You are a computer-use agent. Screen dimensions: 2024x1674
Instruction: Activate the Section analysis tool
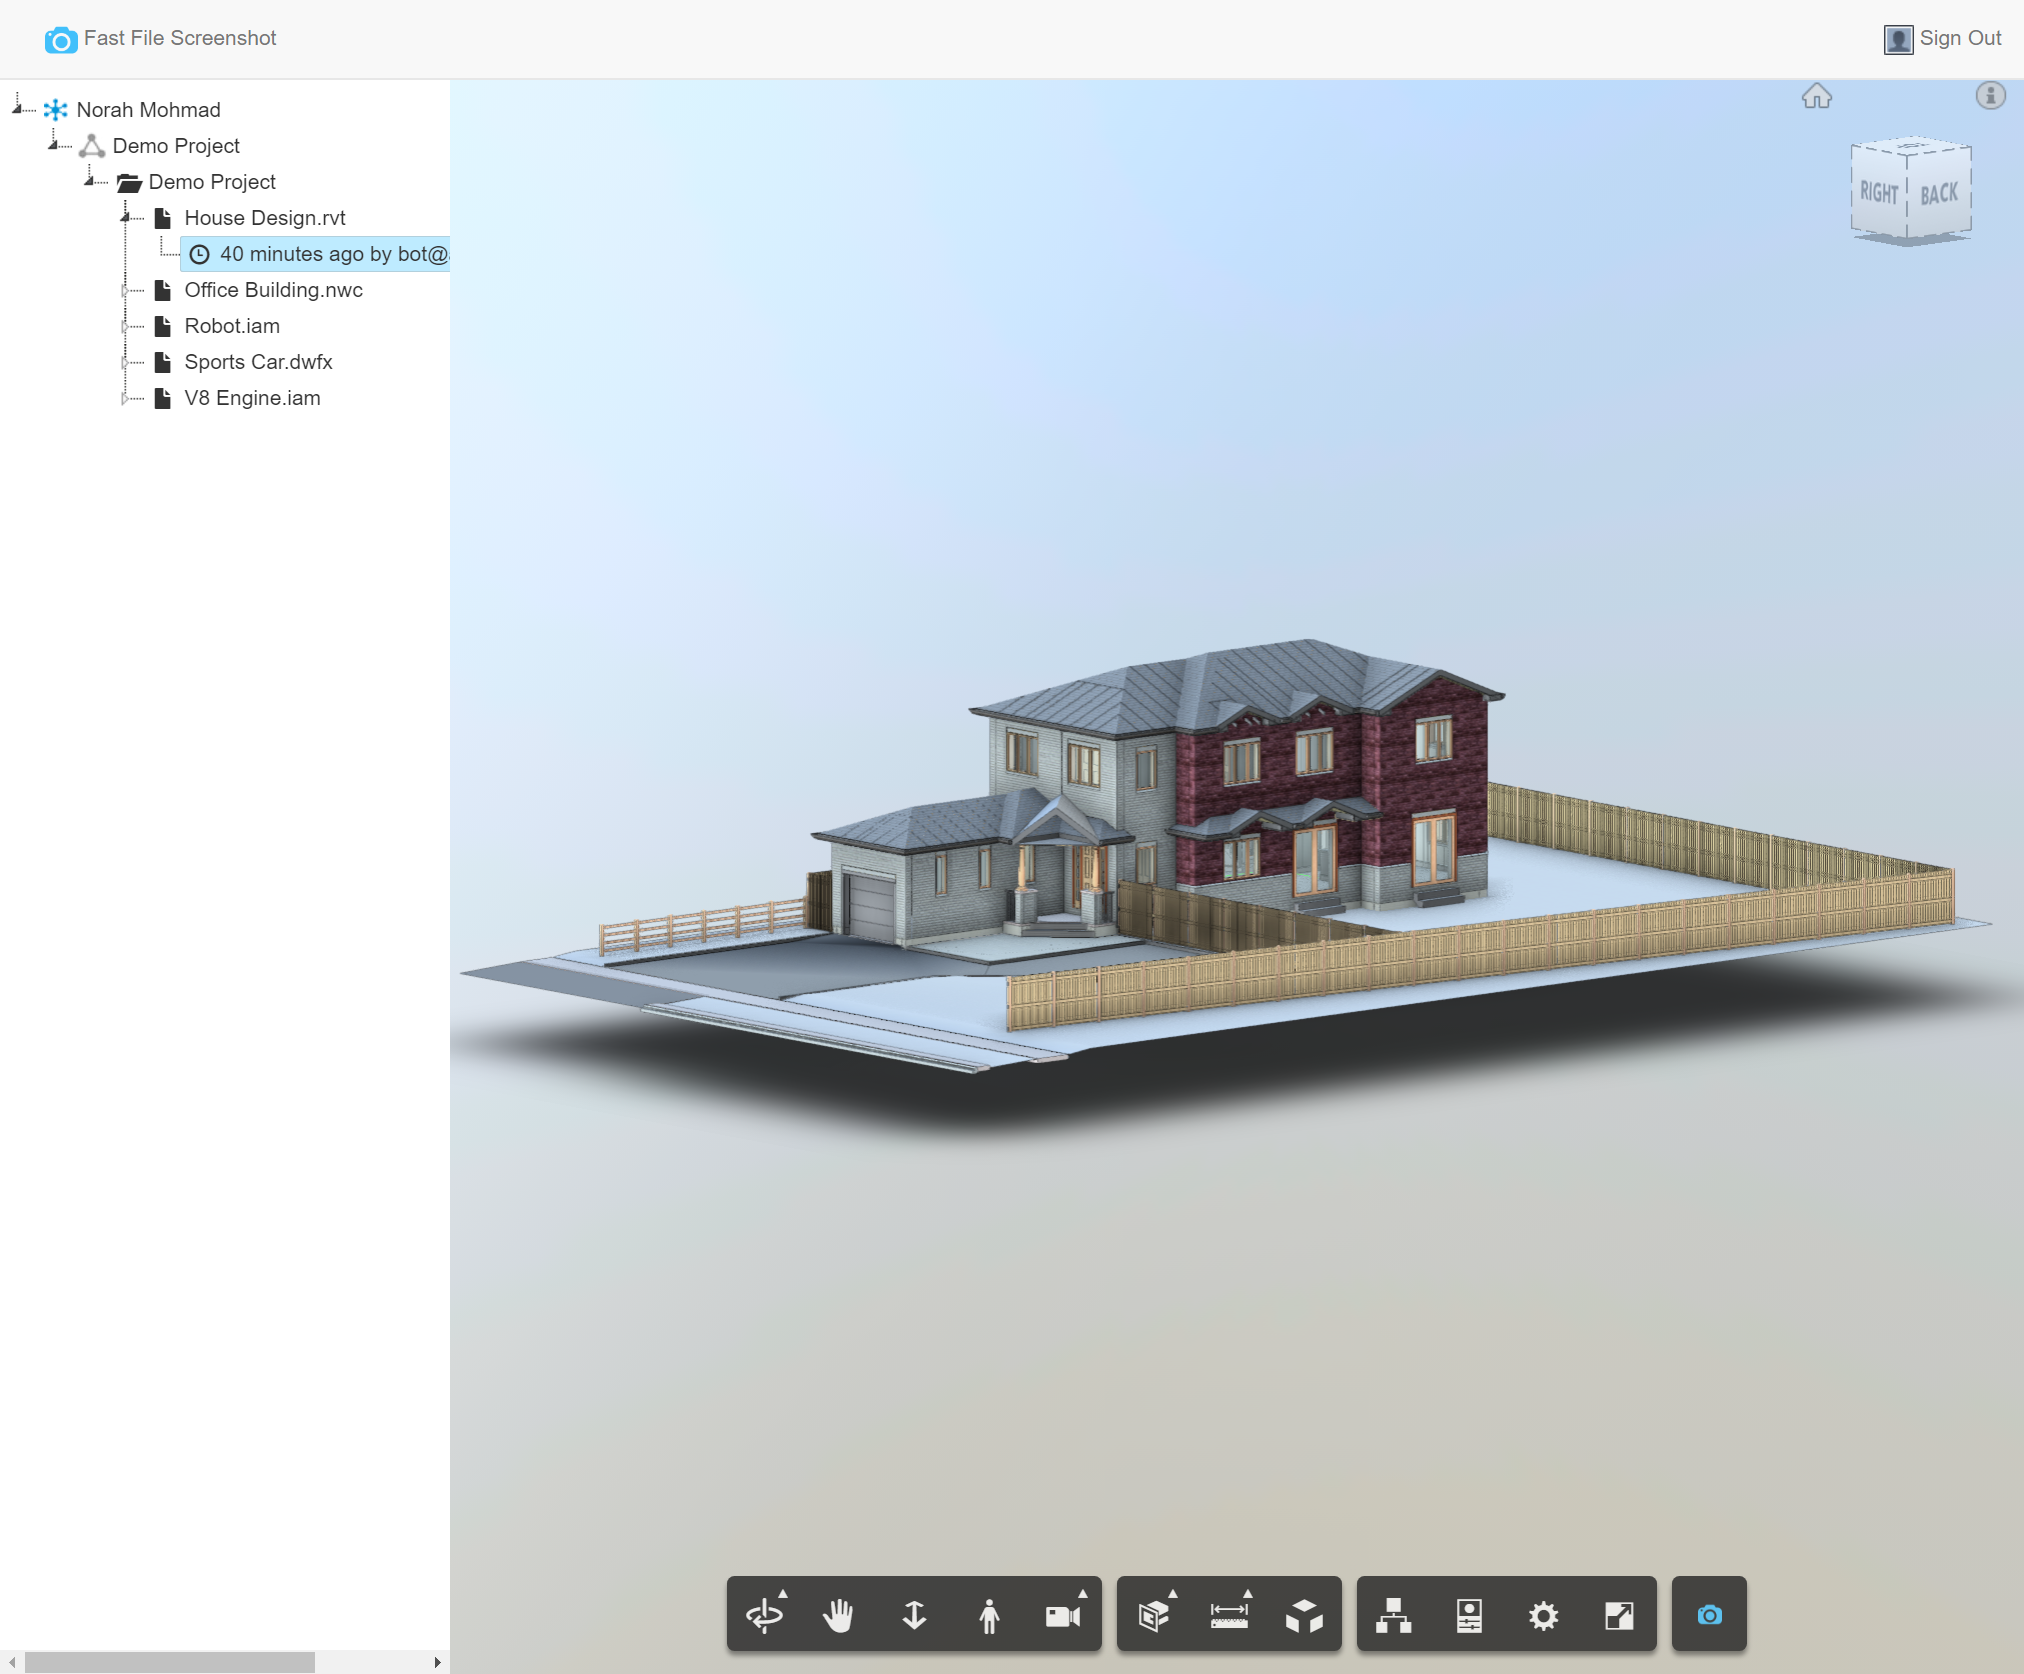click(1154, 1615)
